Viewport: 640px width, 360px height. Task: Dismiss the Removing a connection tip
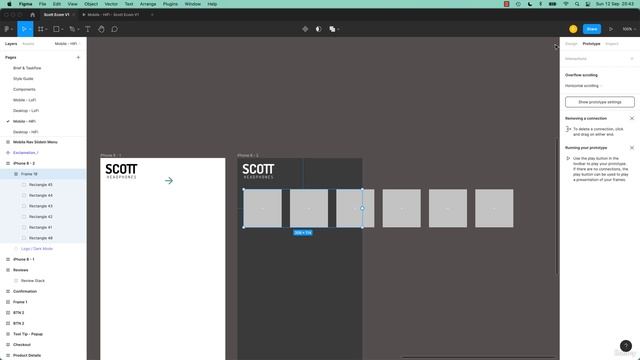[632, 118]
